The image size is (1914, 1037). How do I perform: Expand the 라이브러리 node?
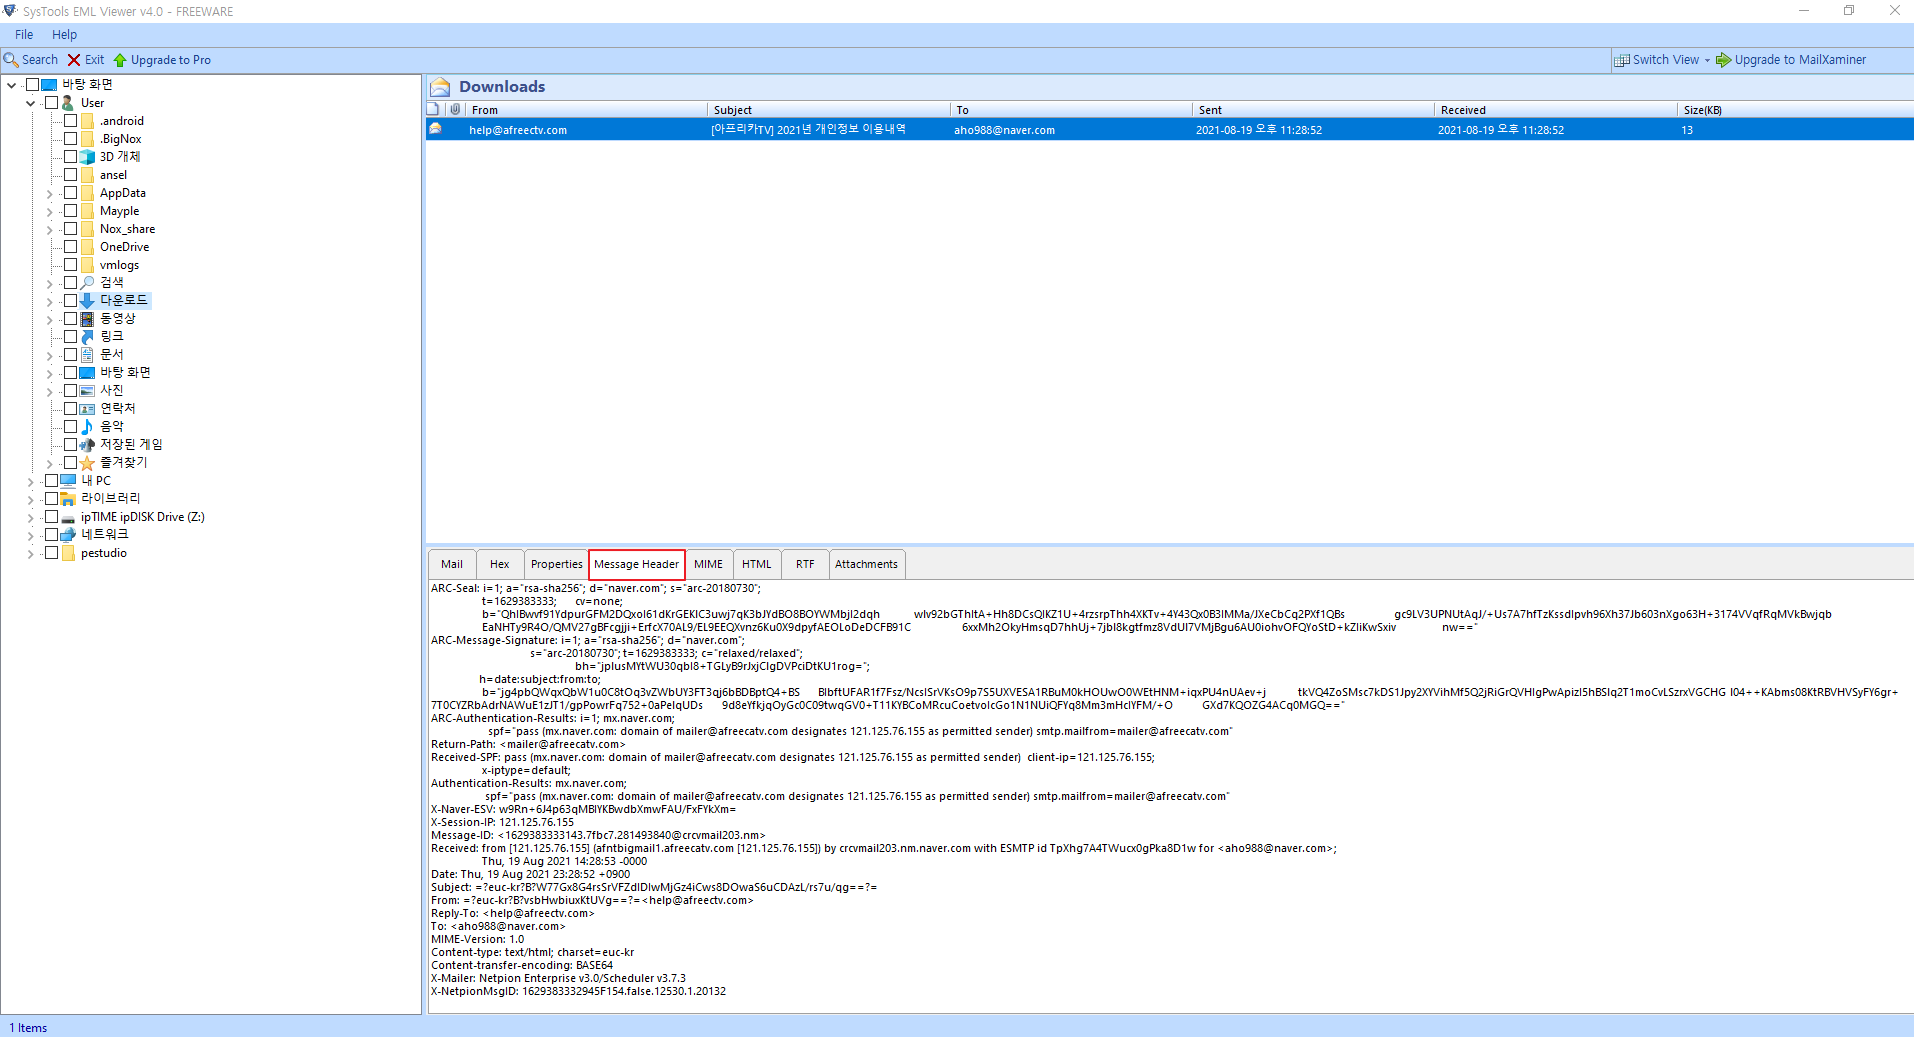31,500
